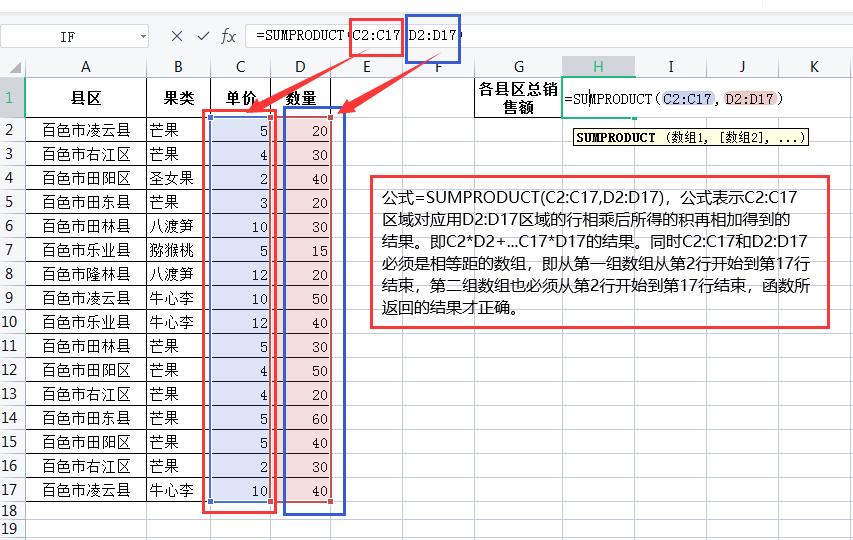
Task: Click quantity cell 15 in row 7
Action: pyautogui.click(x=301, y=250)
